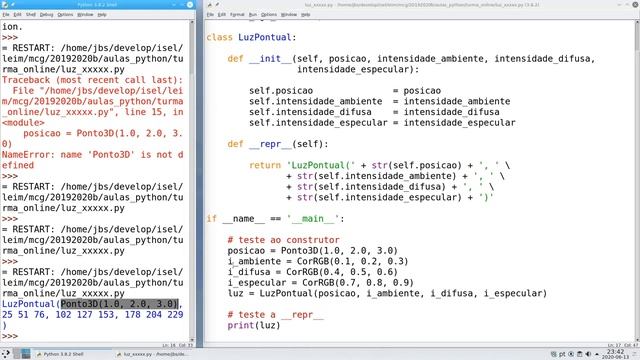
Task: Open Format menu in editor window
Action: click(237, 14)
